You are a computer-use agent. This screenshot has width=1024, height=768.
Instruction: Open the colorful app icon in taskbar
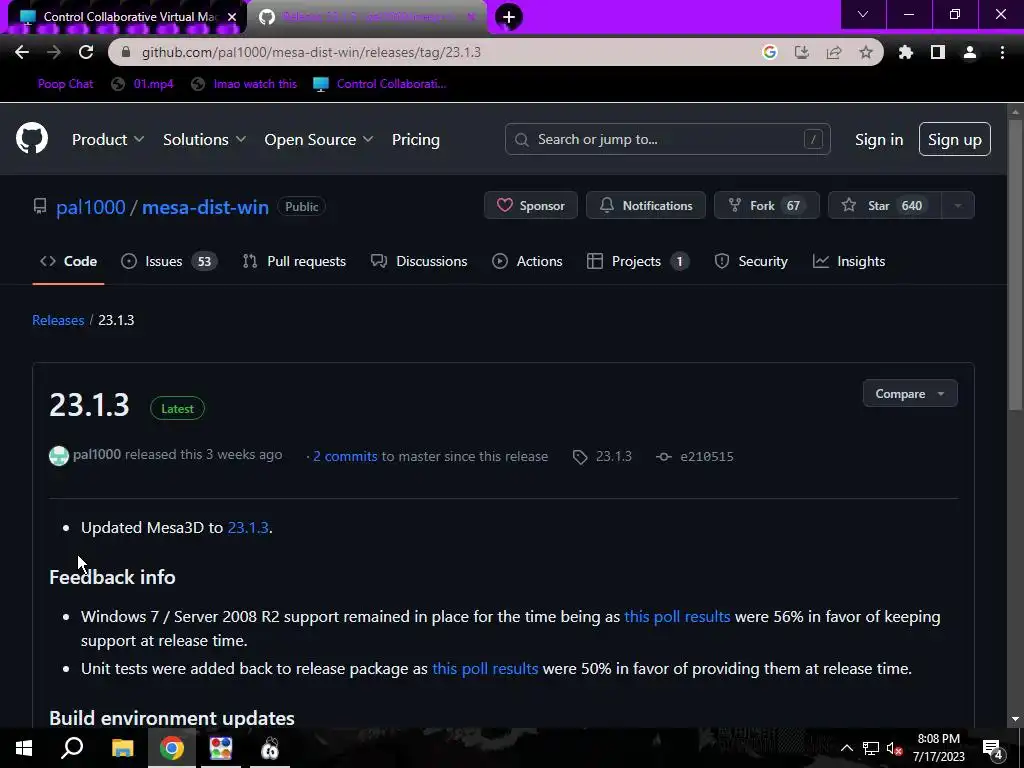[221, 748]
